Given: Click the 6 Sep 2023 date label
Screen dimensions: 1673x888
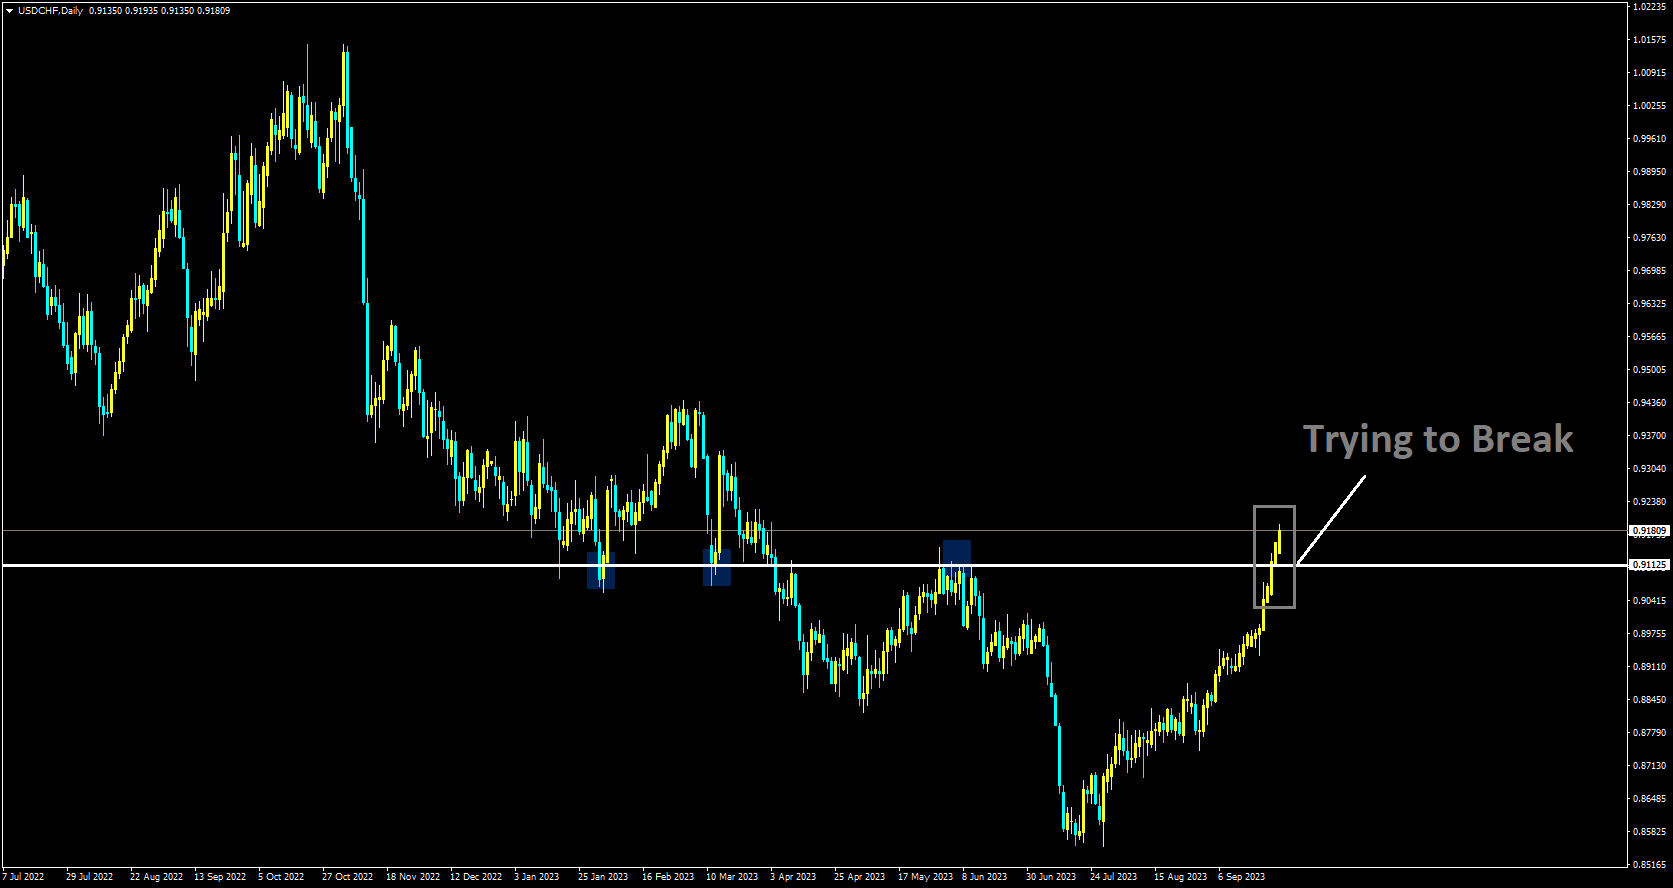Looking at the screenshot, I should tap(1241, 877).
